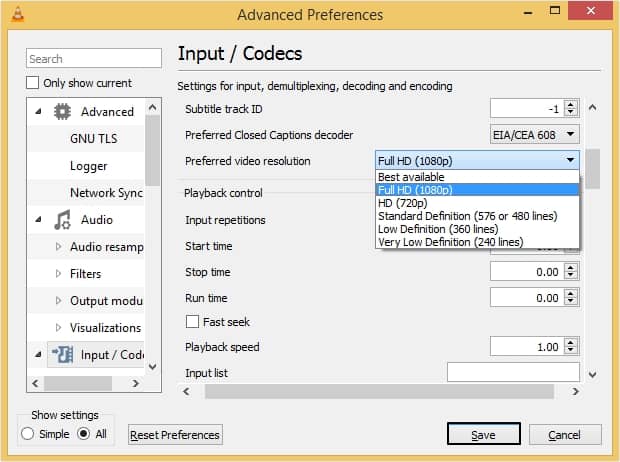Choose Low Definition (360 lines) option

click(477, 229)
